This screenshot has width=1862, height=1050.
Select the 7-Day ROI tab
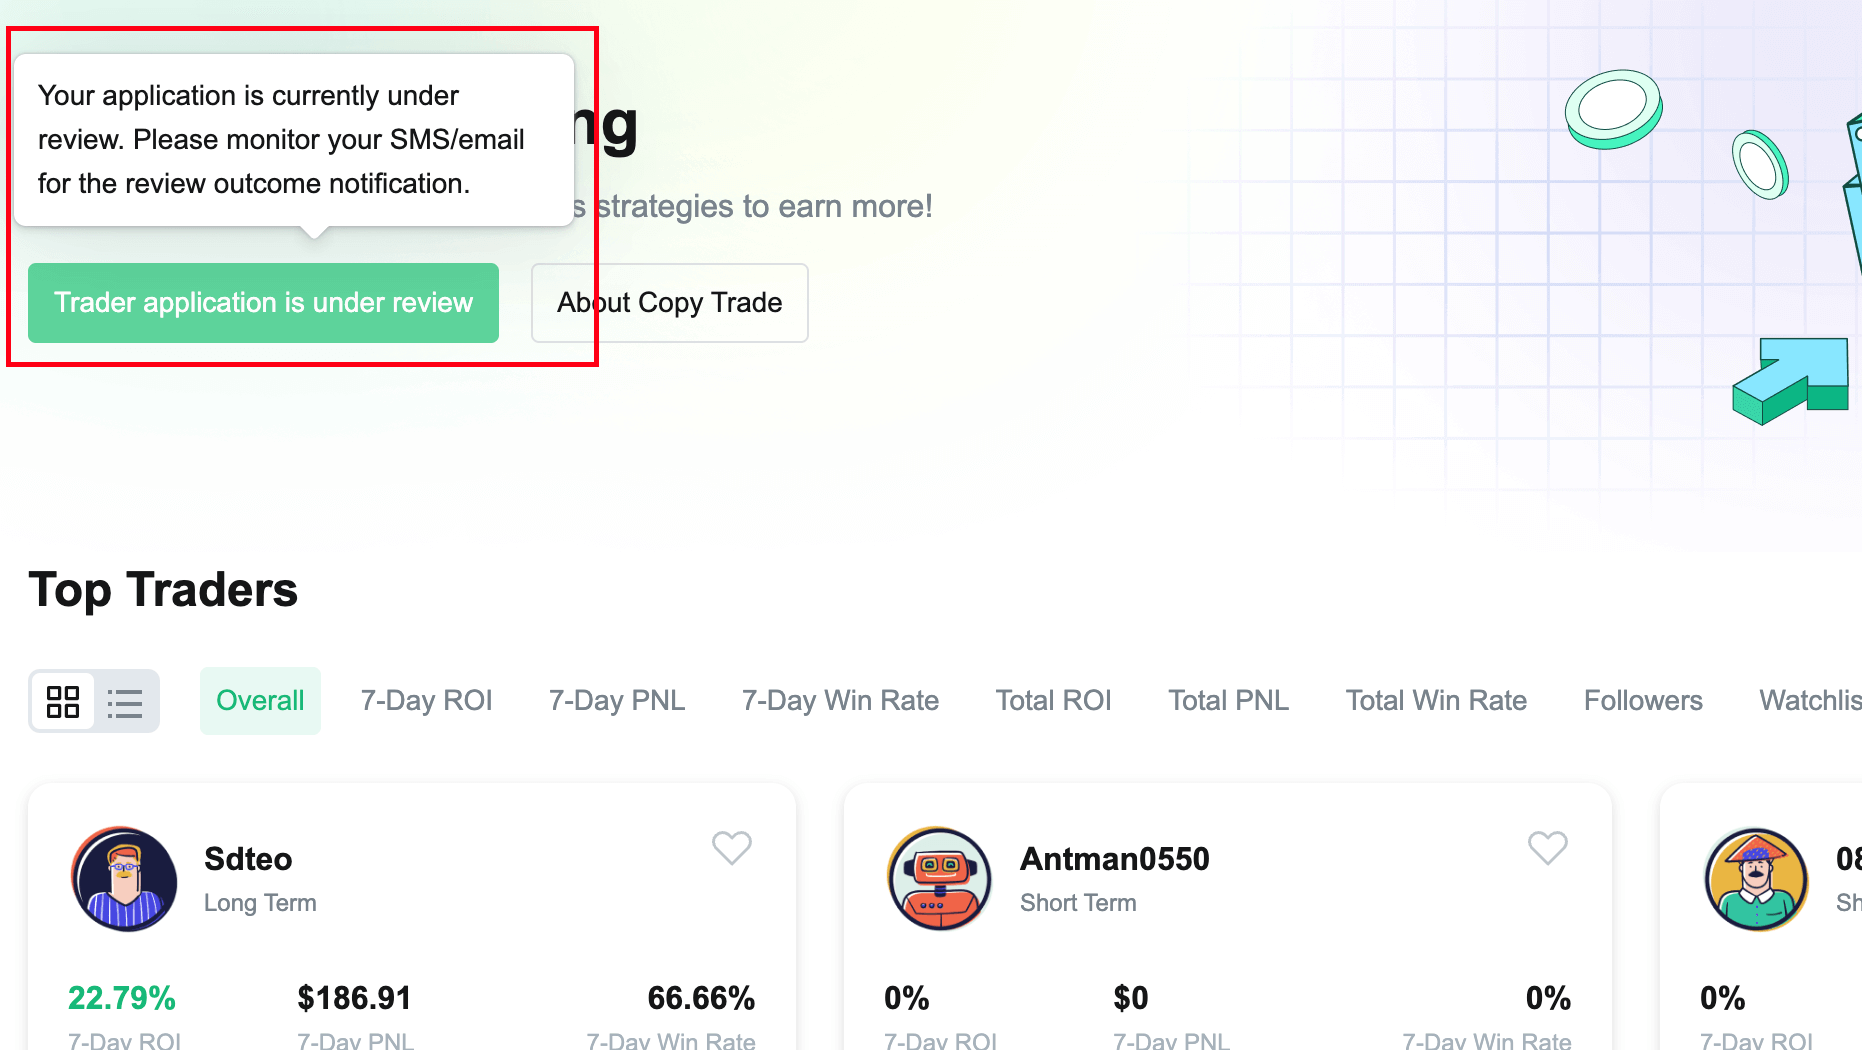coord(427,701)
